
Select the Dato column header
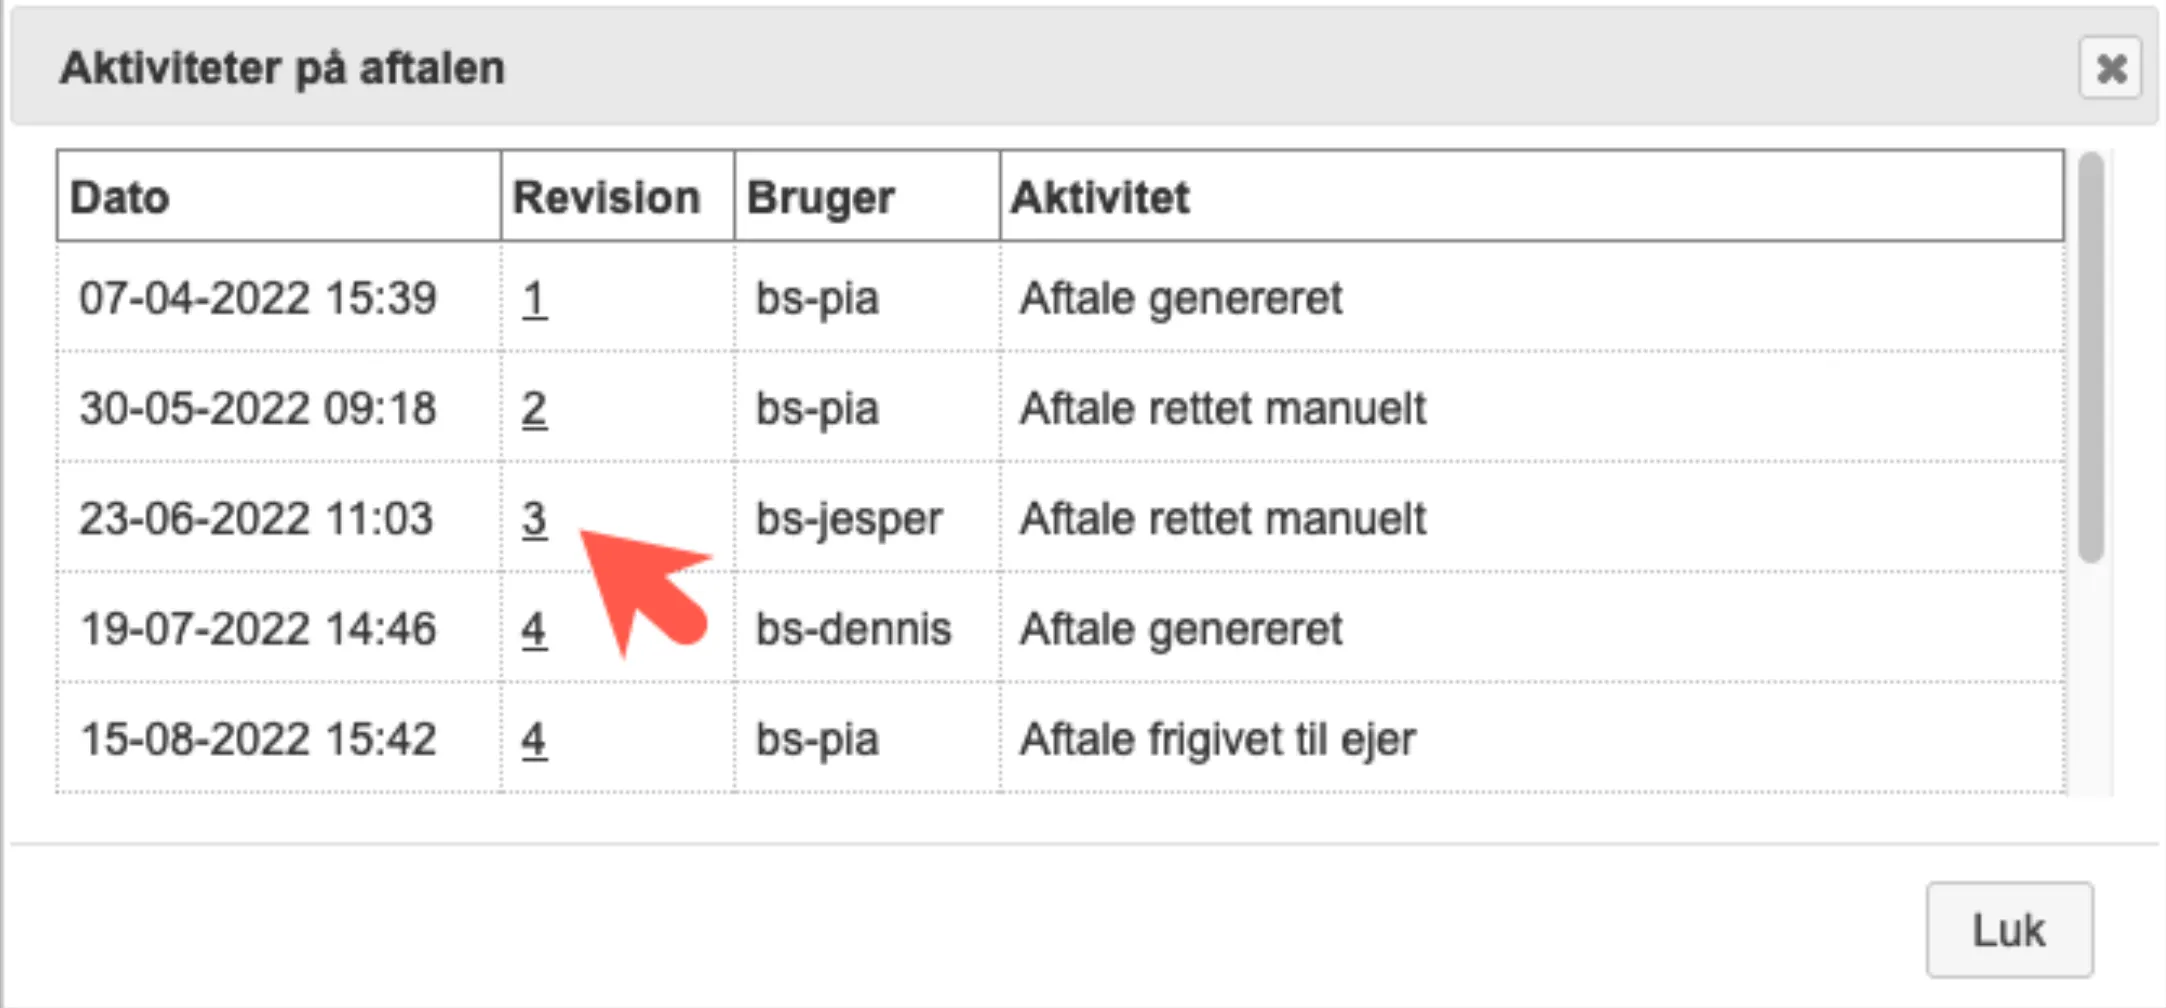[x=117, y=196]
